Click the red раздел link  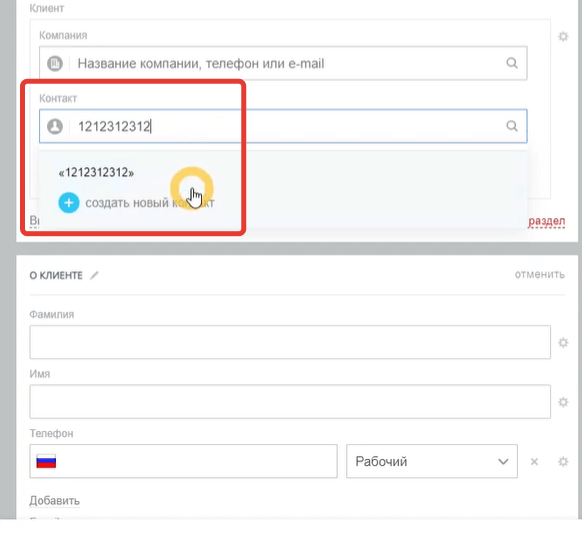point(546,221)
